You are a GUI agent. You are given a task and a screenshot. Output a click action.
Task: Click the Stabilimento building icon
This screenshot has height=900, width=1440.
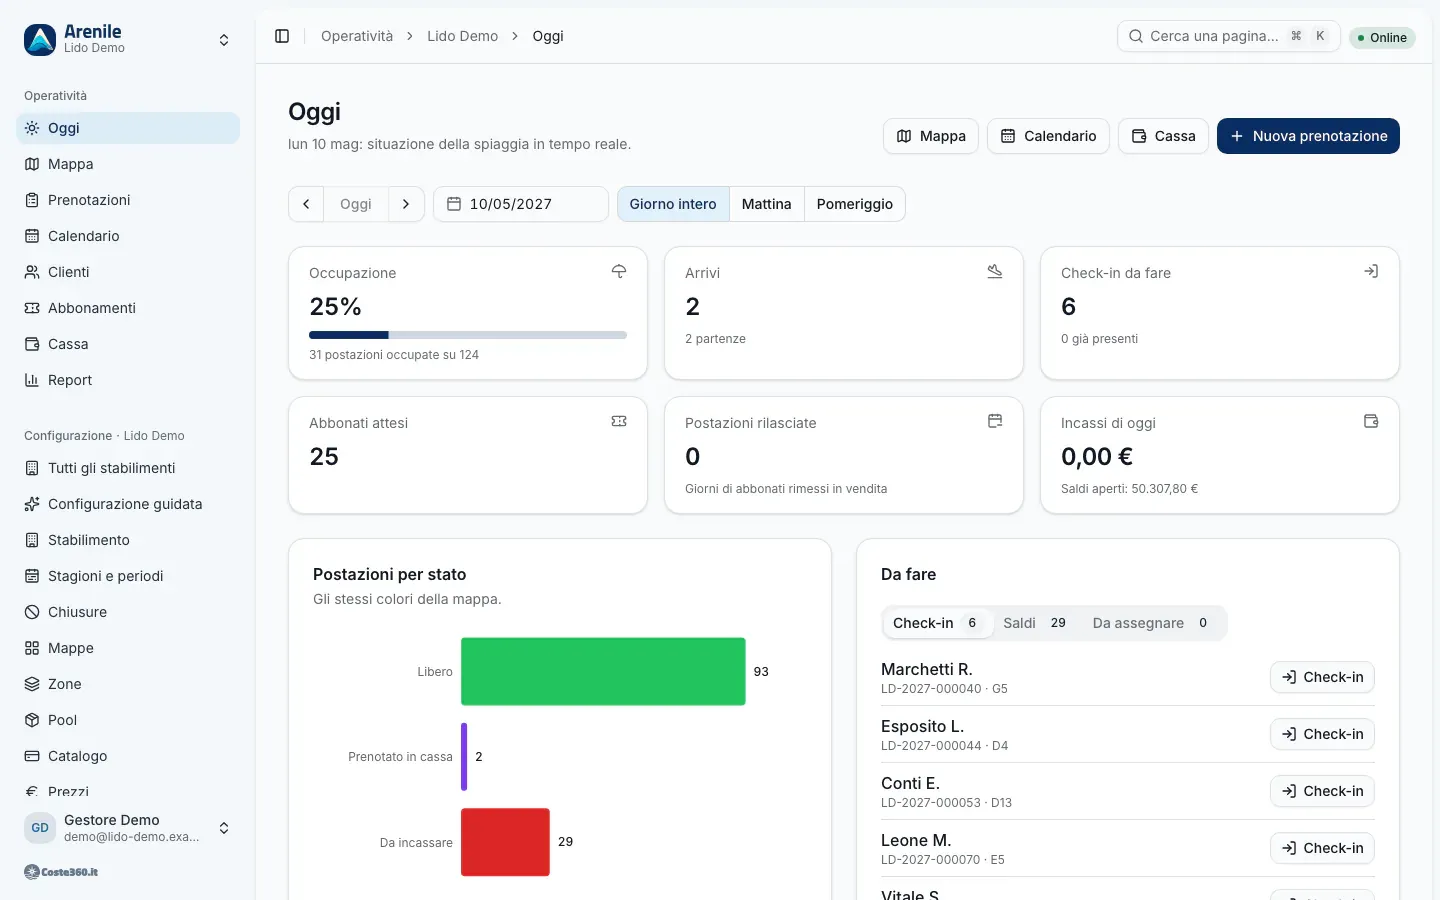[x=32, y=540]
